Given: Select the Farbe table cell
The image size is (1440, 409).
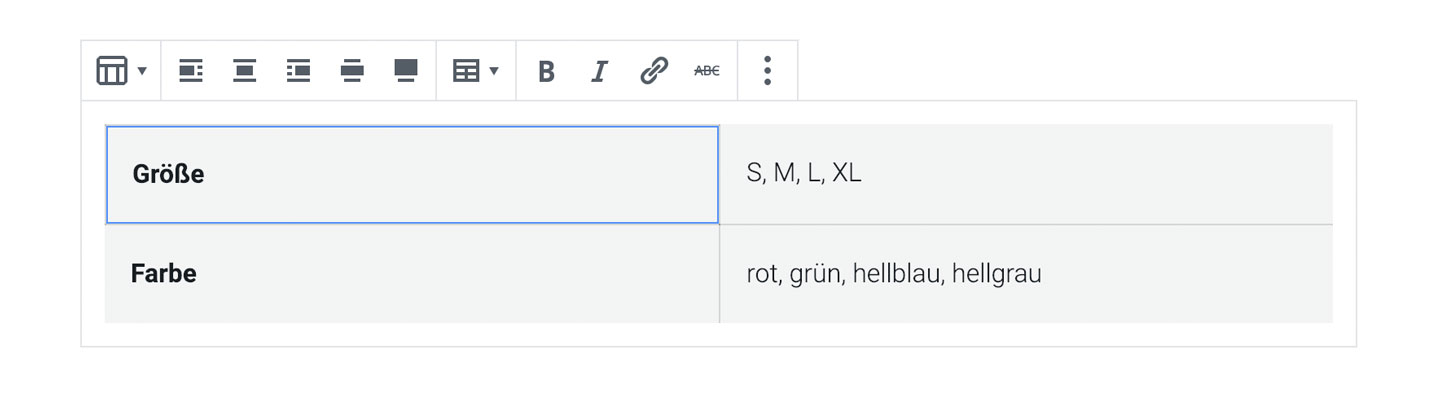Looking at the screenshot, I should pyautogui.click(x=412, y=274).
